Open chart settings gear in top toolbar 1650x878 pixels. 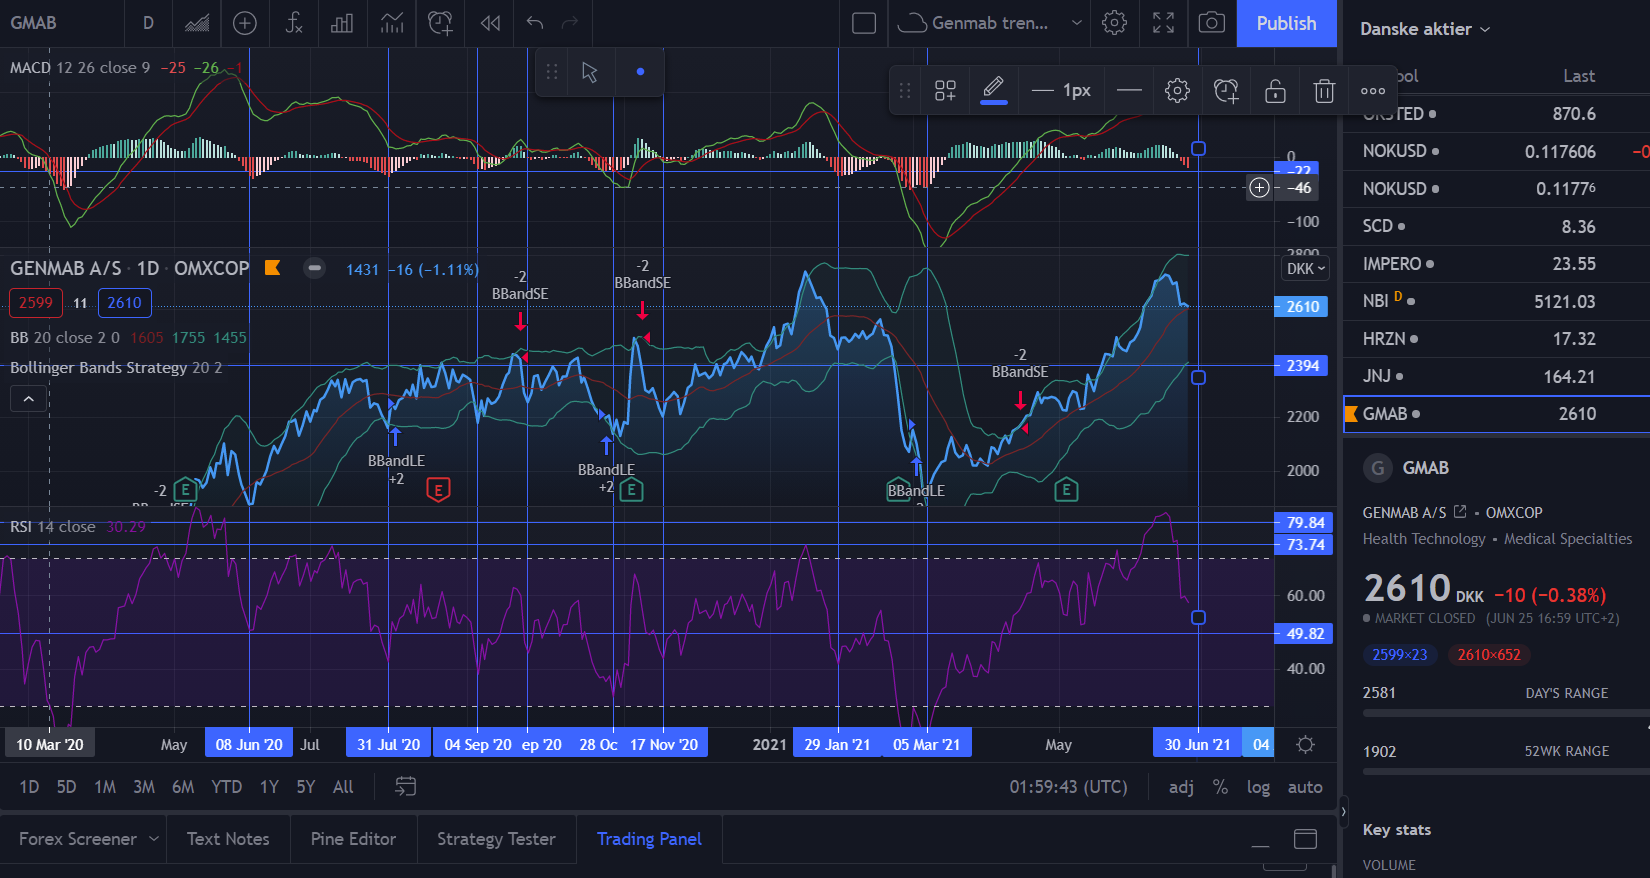1114,23
